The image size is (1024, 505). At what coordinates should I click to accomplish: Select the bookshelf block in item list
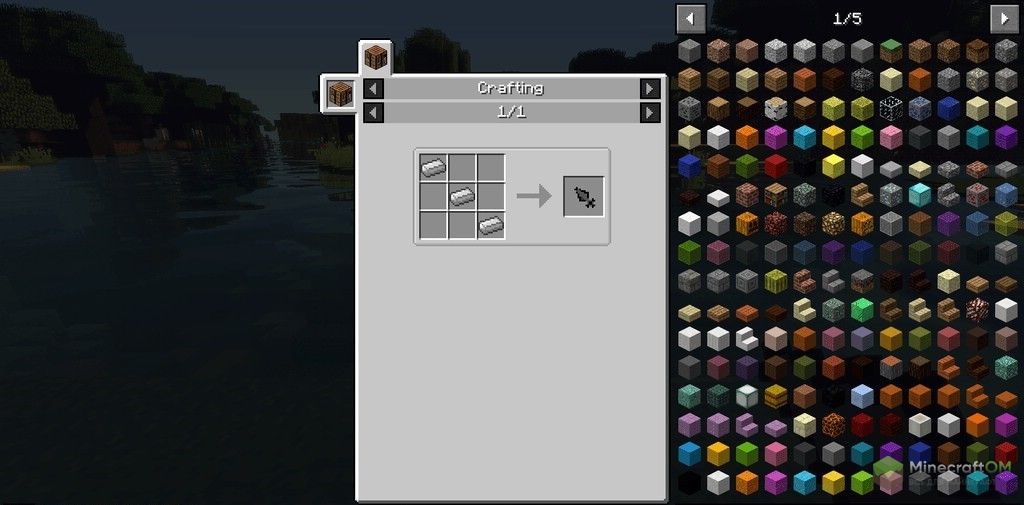click(775, 194)
